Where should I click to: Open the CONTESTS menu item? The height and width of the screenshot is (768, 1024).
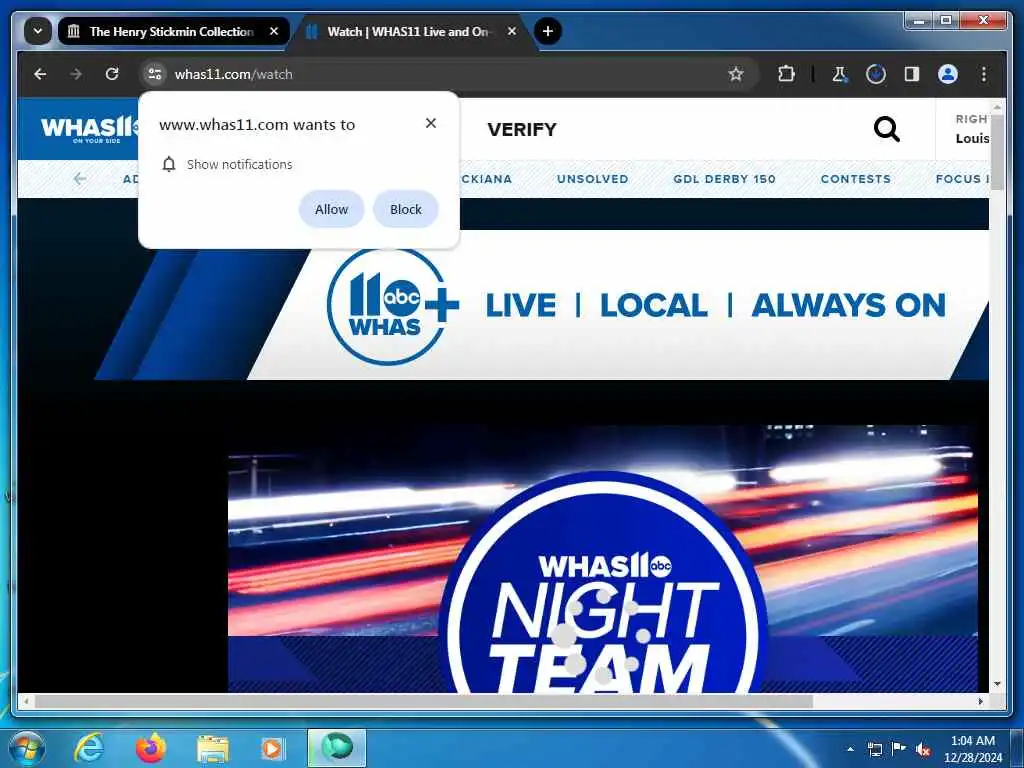856,179
